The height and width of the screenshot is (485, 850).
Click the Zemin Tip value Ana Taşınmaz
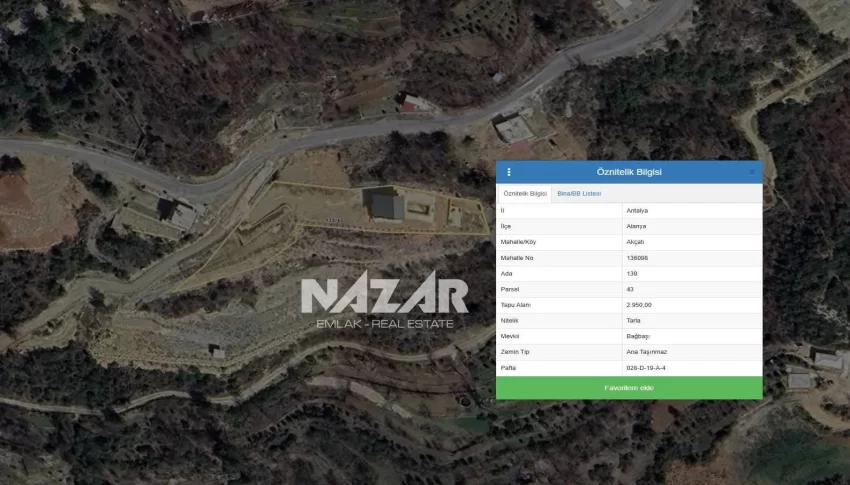tap(645, 352)
